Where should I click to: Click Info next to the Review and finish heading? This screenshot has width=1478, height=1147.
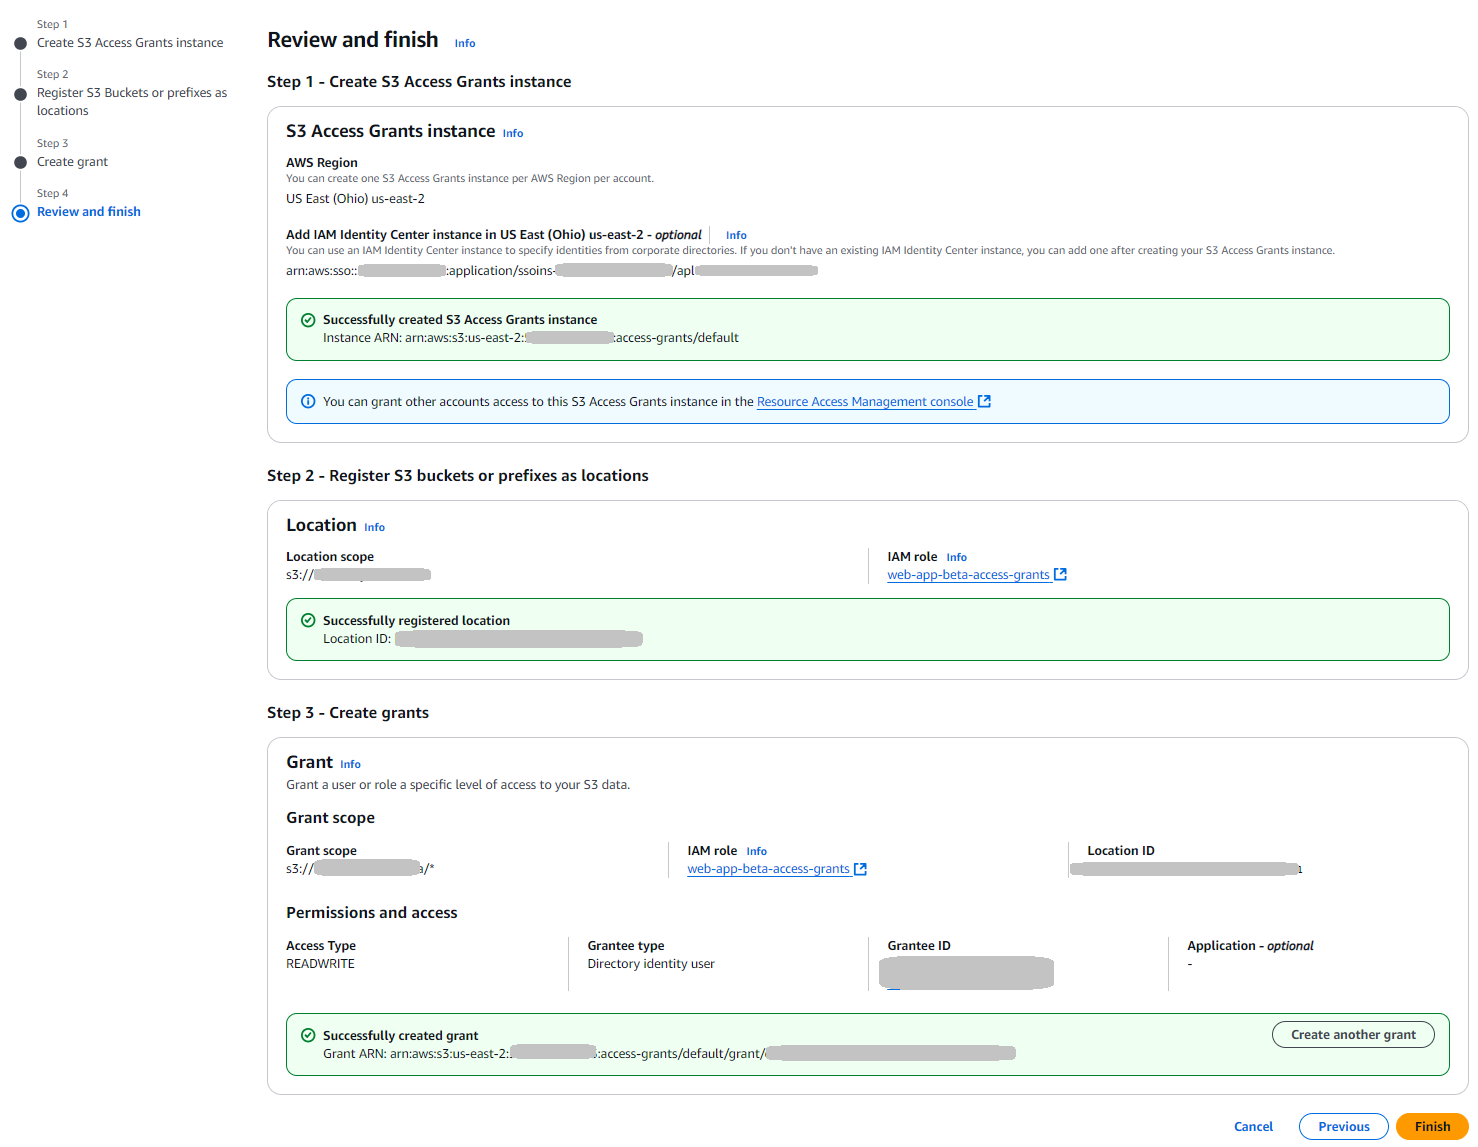tap(464, 43)
